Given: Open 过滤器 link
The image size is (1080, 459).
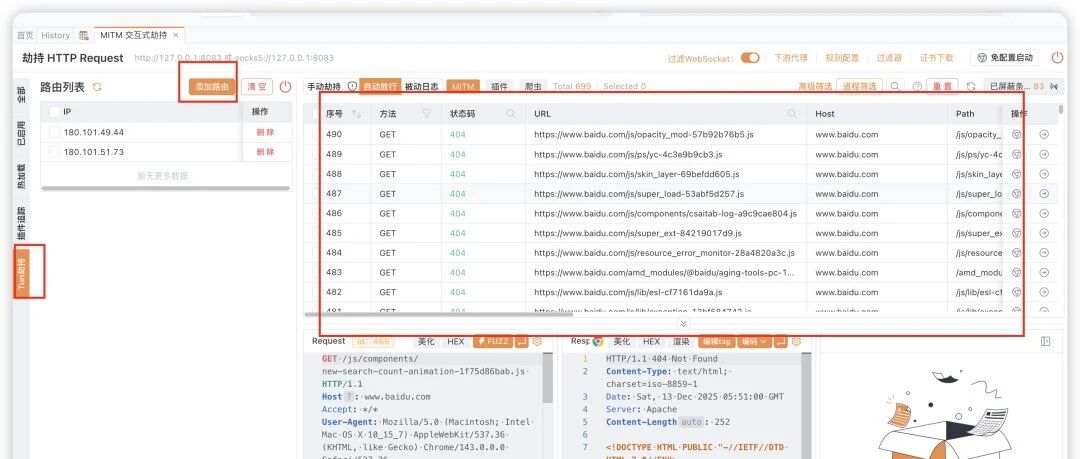Looking at the screenshot, I should point(889,58).
